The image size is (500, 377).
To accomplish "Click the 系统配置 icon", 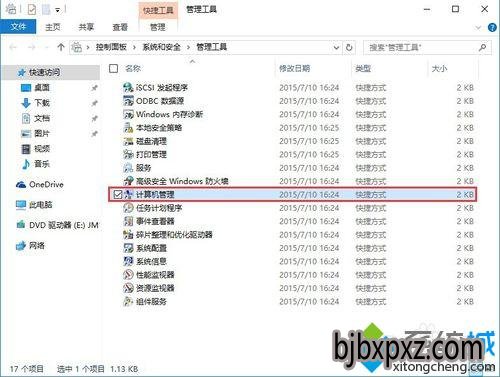I will pos(128,248).
